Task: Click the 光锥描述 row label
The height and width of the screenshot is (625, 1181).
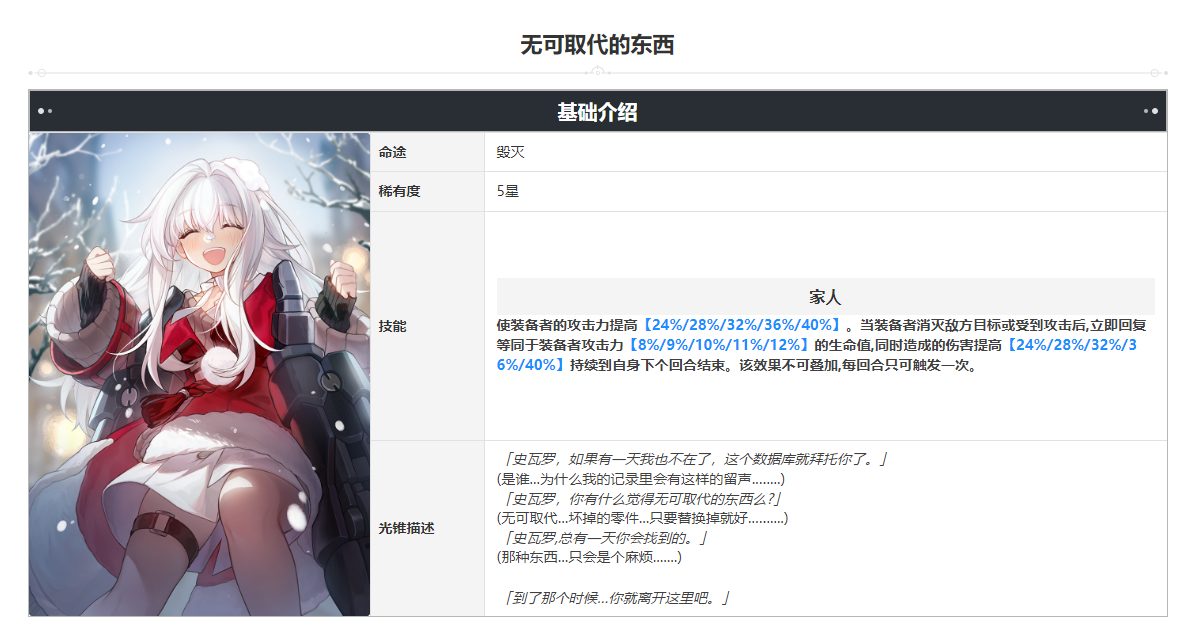Action: coord(407,528)
